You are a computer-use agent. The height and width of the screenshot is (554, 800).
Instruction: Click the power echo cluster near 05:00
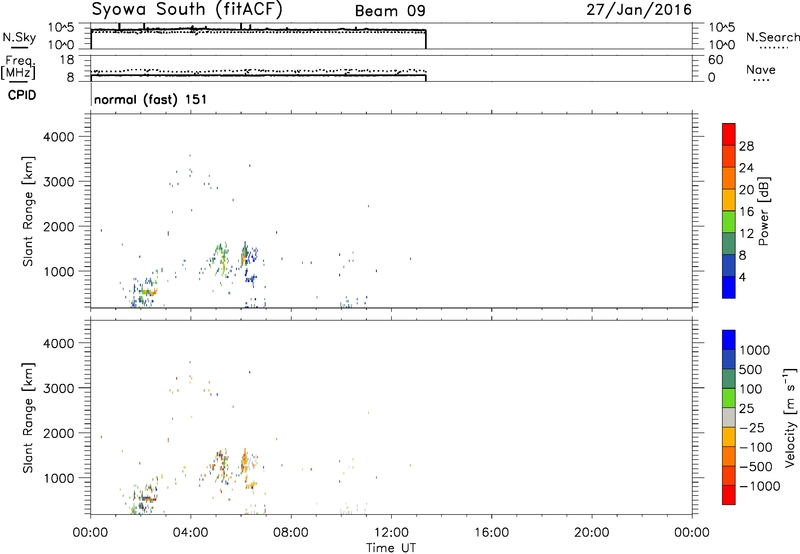pyautogui.click(x=220, y=259)
